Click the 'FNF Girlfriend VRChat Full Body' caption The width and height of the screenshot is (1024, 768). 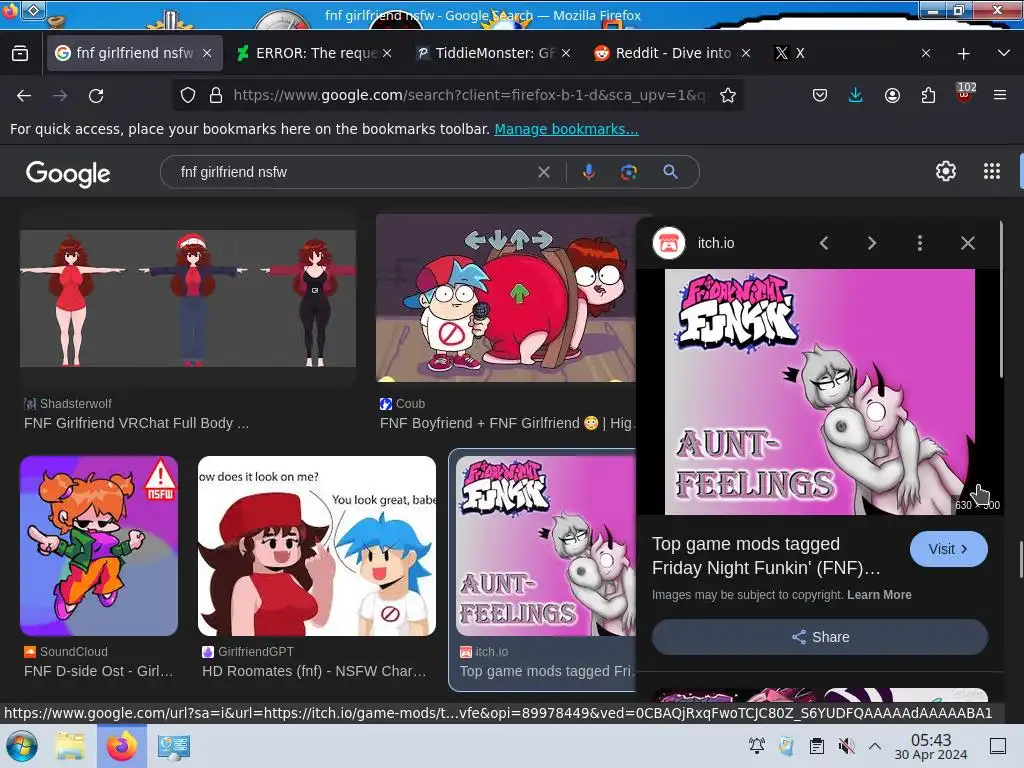point(136,423)
